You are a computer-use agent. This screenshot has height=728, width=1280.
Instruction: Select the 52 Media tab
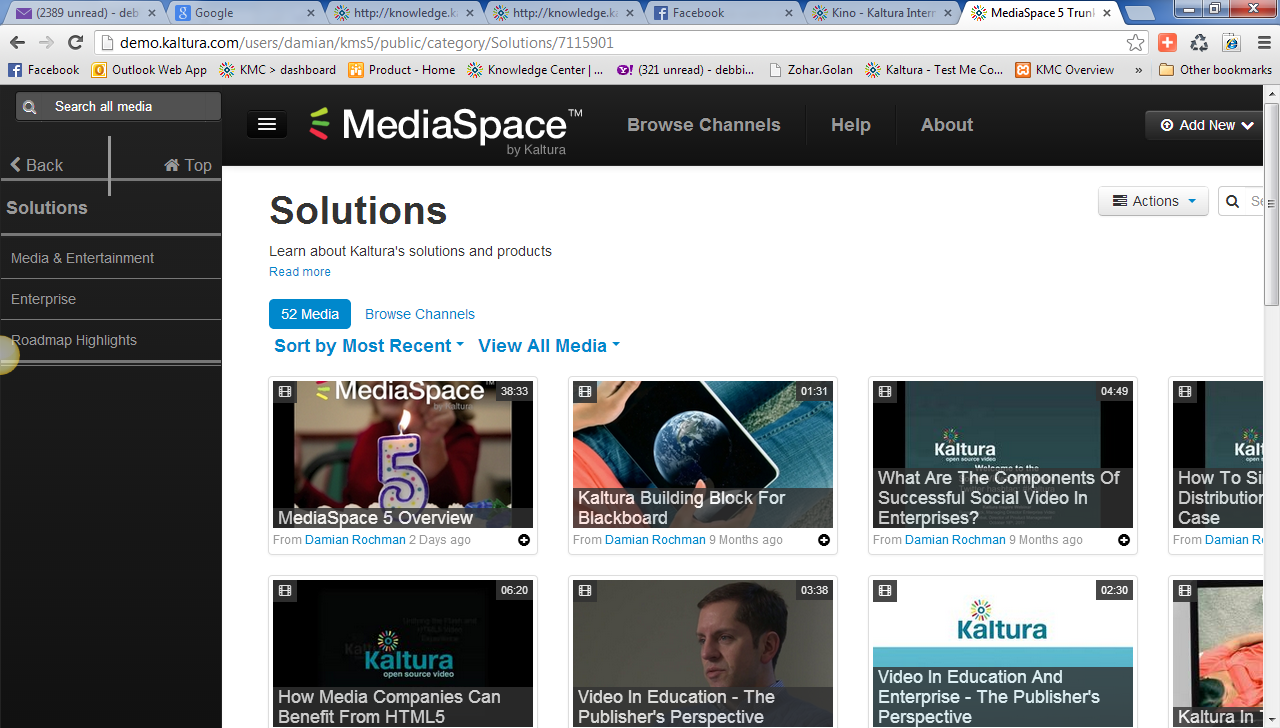point(310,314)
